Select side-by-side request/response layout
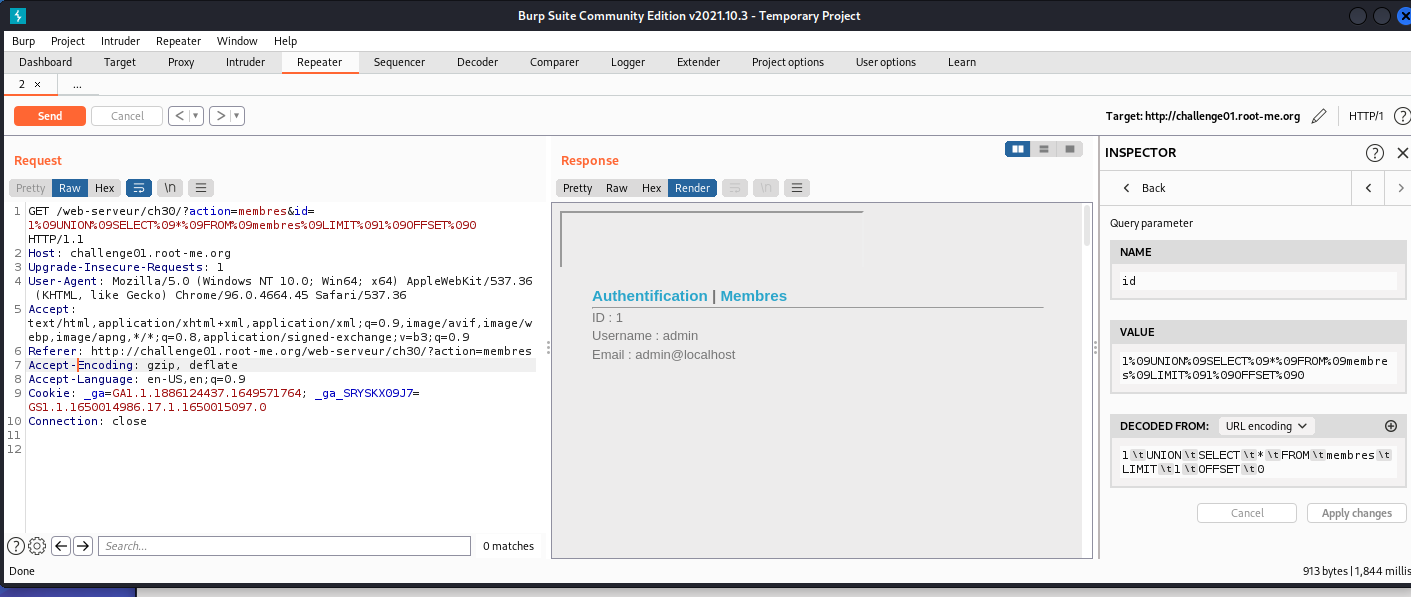 click(1018, 149)
